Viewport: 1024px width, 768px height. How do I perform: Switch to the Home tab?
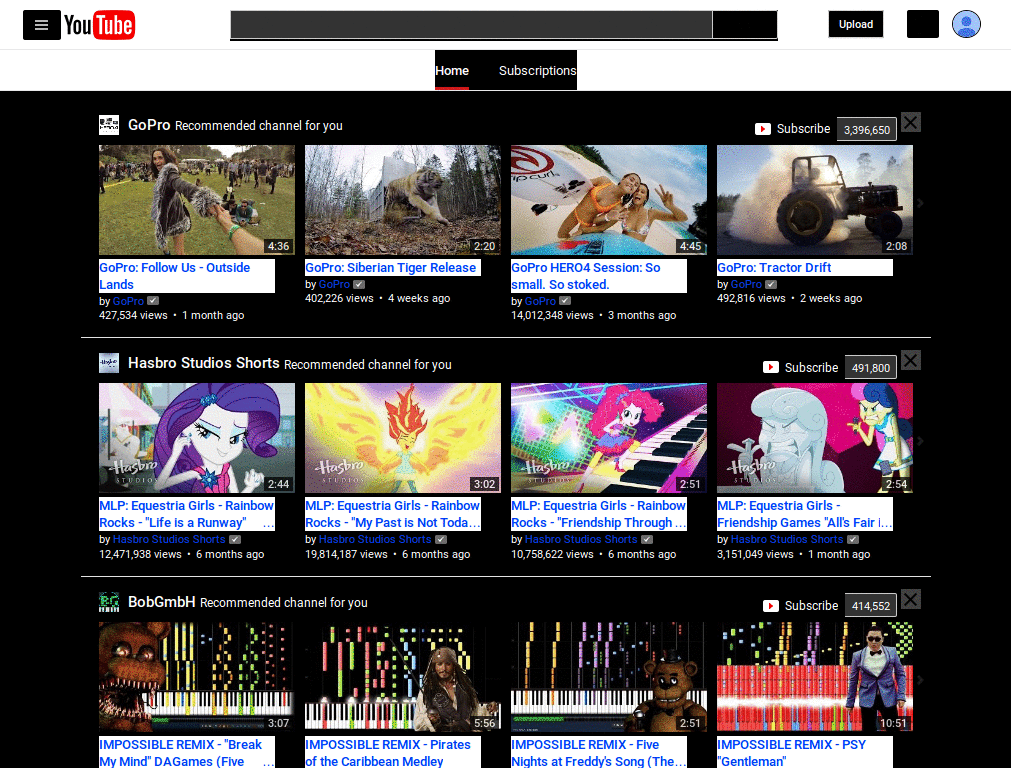(x=452, y=70)
